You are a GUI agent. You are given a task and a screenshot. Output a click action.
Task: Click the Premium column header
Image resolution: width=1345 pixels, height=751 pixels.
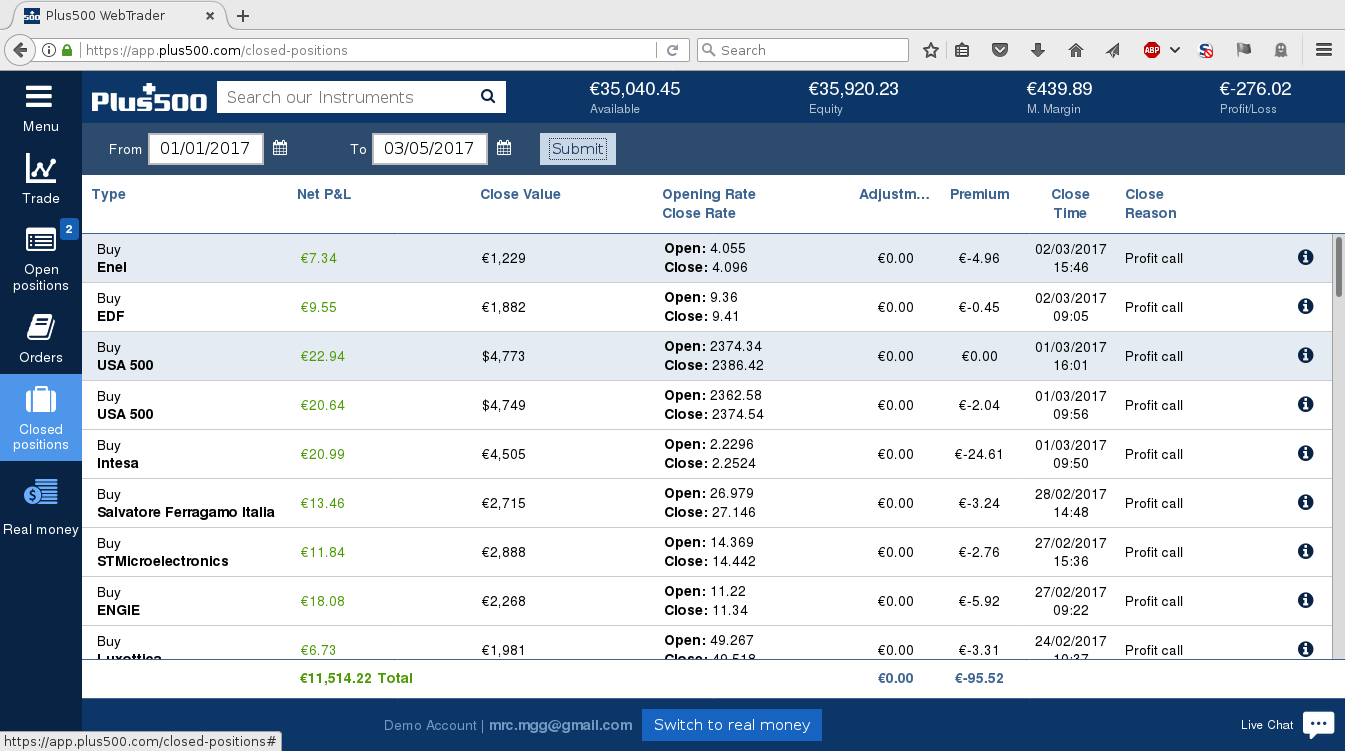click(980, 194)
